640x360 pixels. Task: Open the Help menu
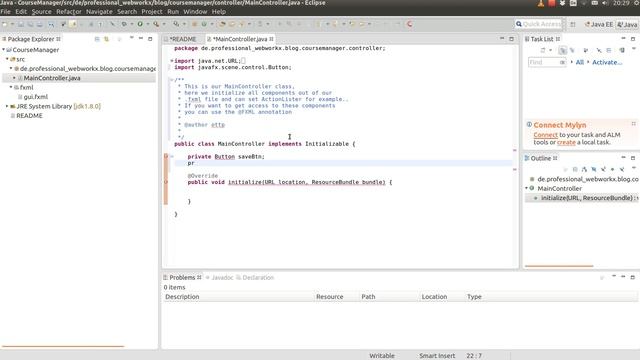[x=219, y=11]
